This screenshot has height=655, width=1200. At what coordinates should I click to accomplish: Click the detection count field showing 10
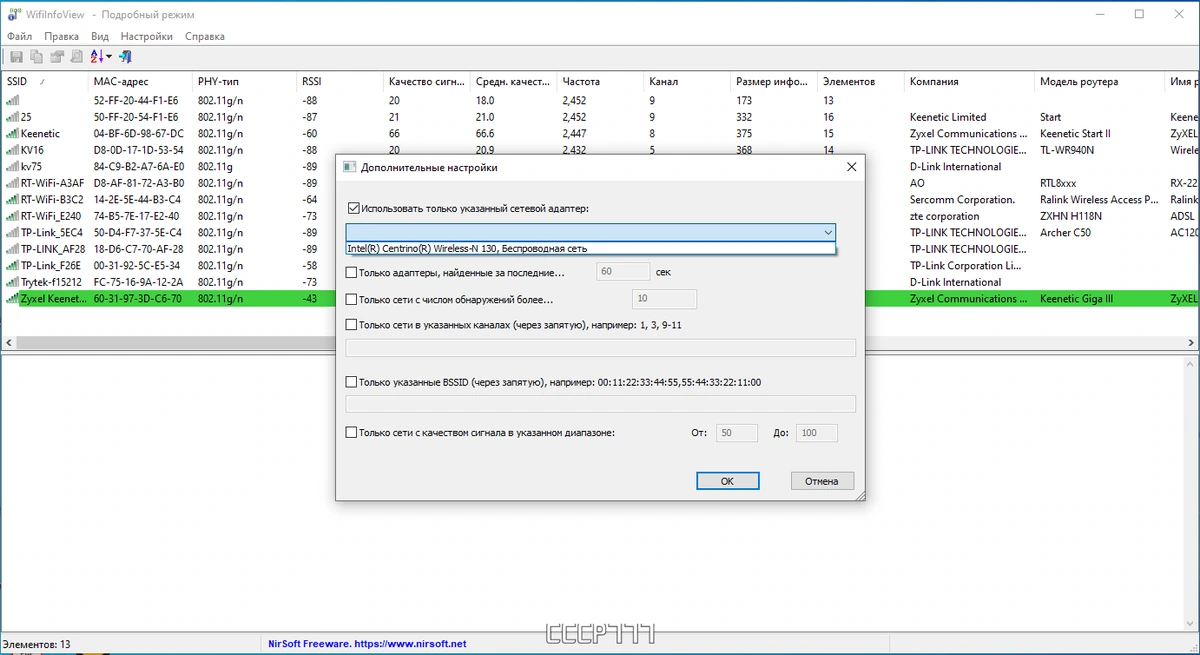(x=664, y=298)
